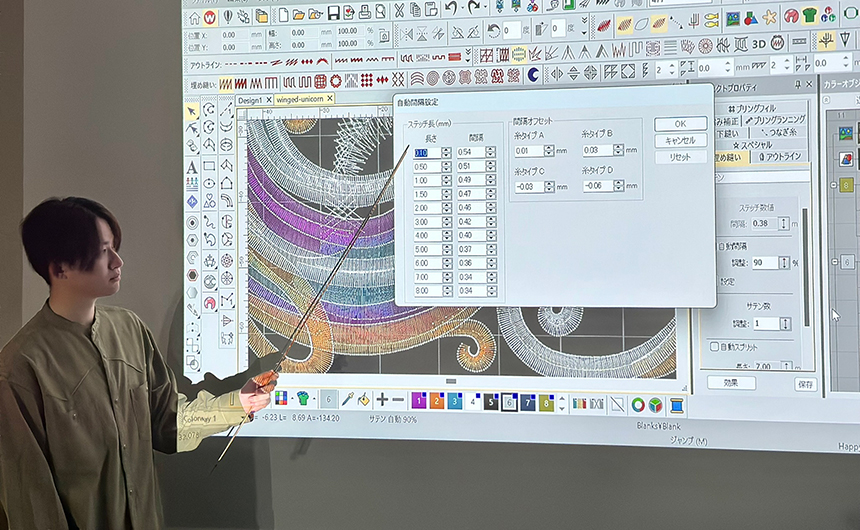Viewport: 860px width, 530px height.
Task: Undo the last action
Action: pyautogui.click(x=451, y=8)
